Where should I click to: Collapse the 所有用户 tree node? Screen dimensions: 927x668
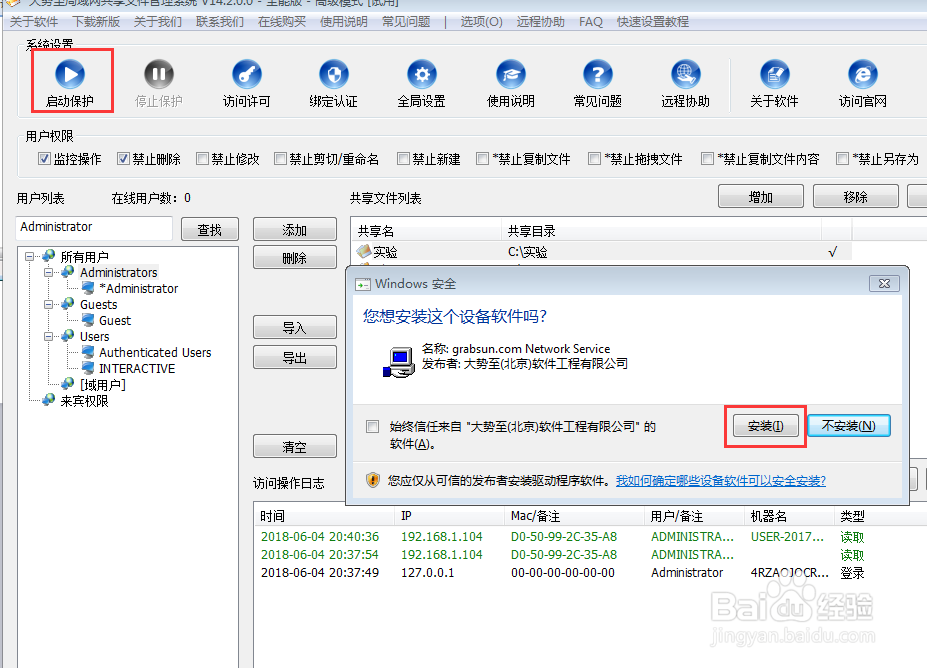click(x=29, y=257)
